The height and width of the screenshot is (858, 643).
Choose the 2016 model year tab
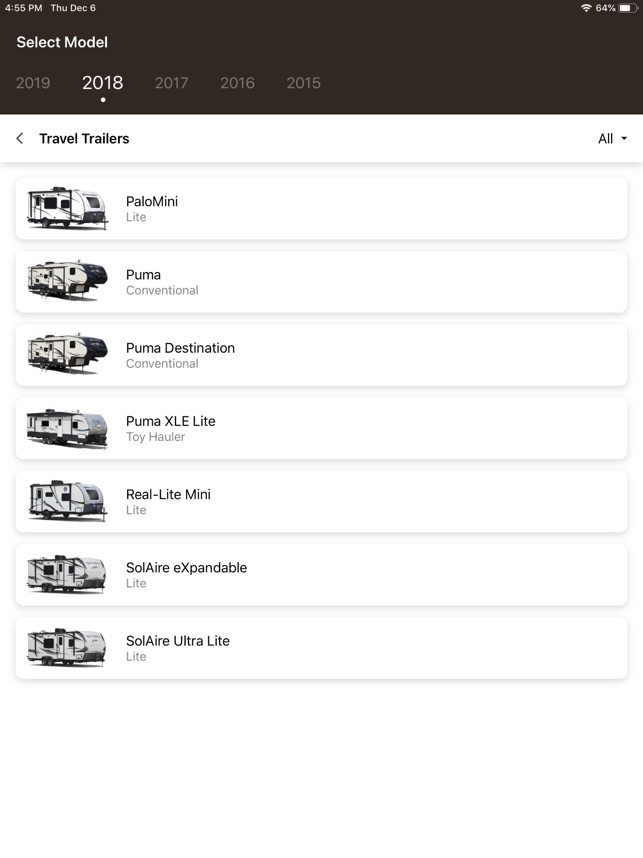237,83
